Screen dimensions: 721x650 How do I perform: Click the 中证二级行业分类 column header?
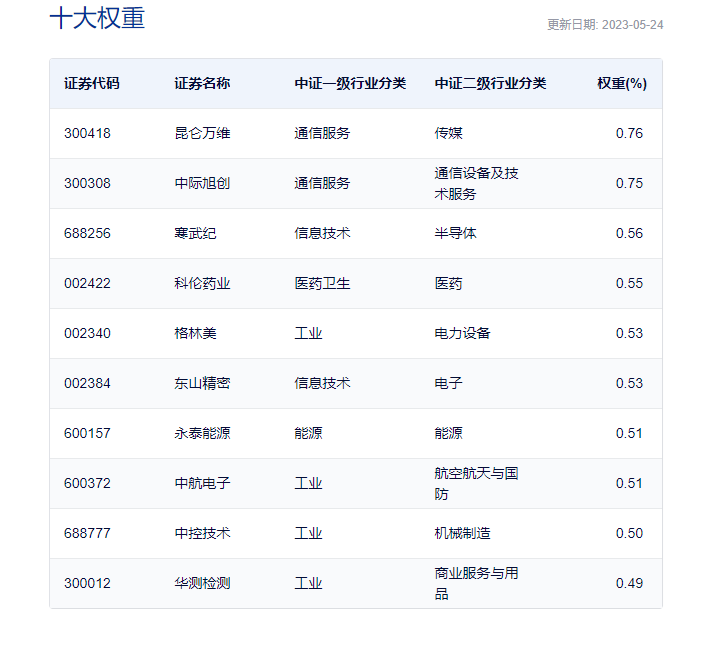pos(491,83)
